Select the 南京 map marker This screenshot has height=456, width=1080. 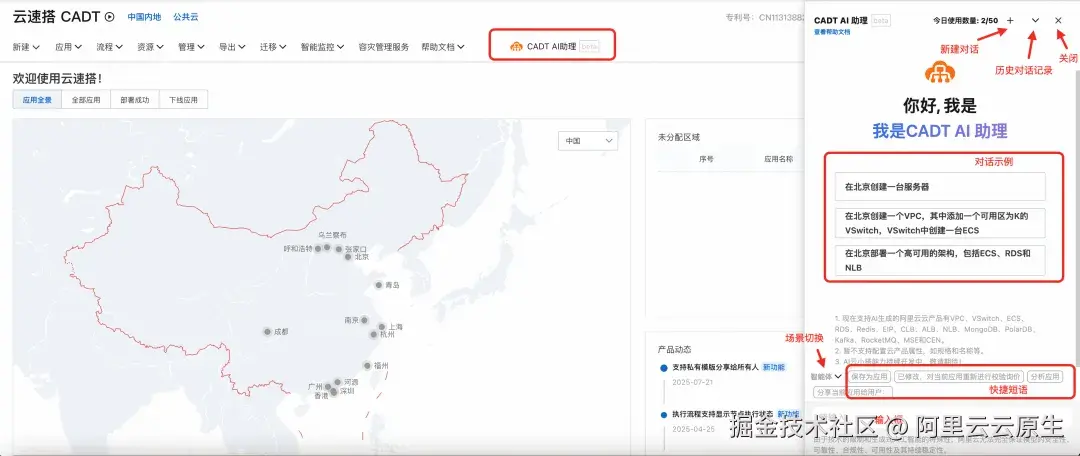tap(364, 320)
